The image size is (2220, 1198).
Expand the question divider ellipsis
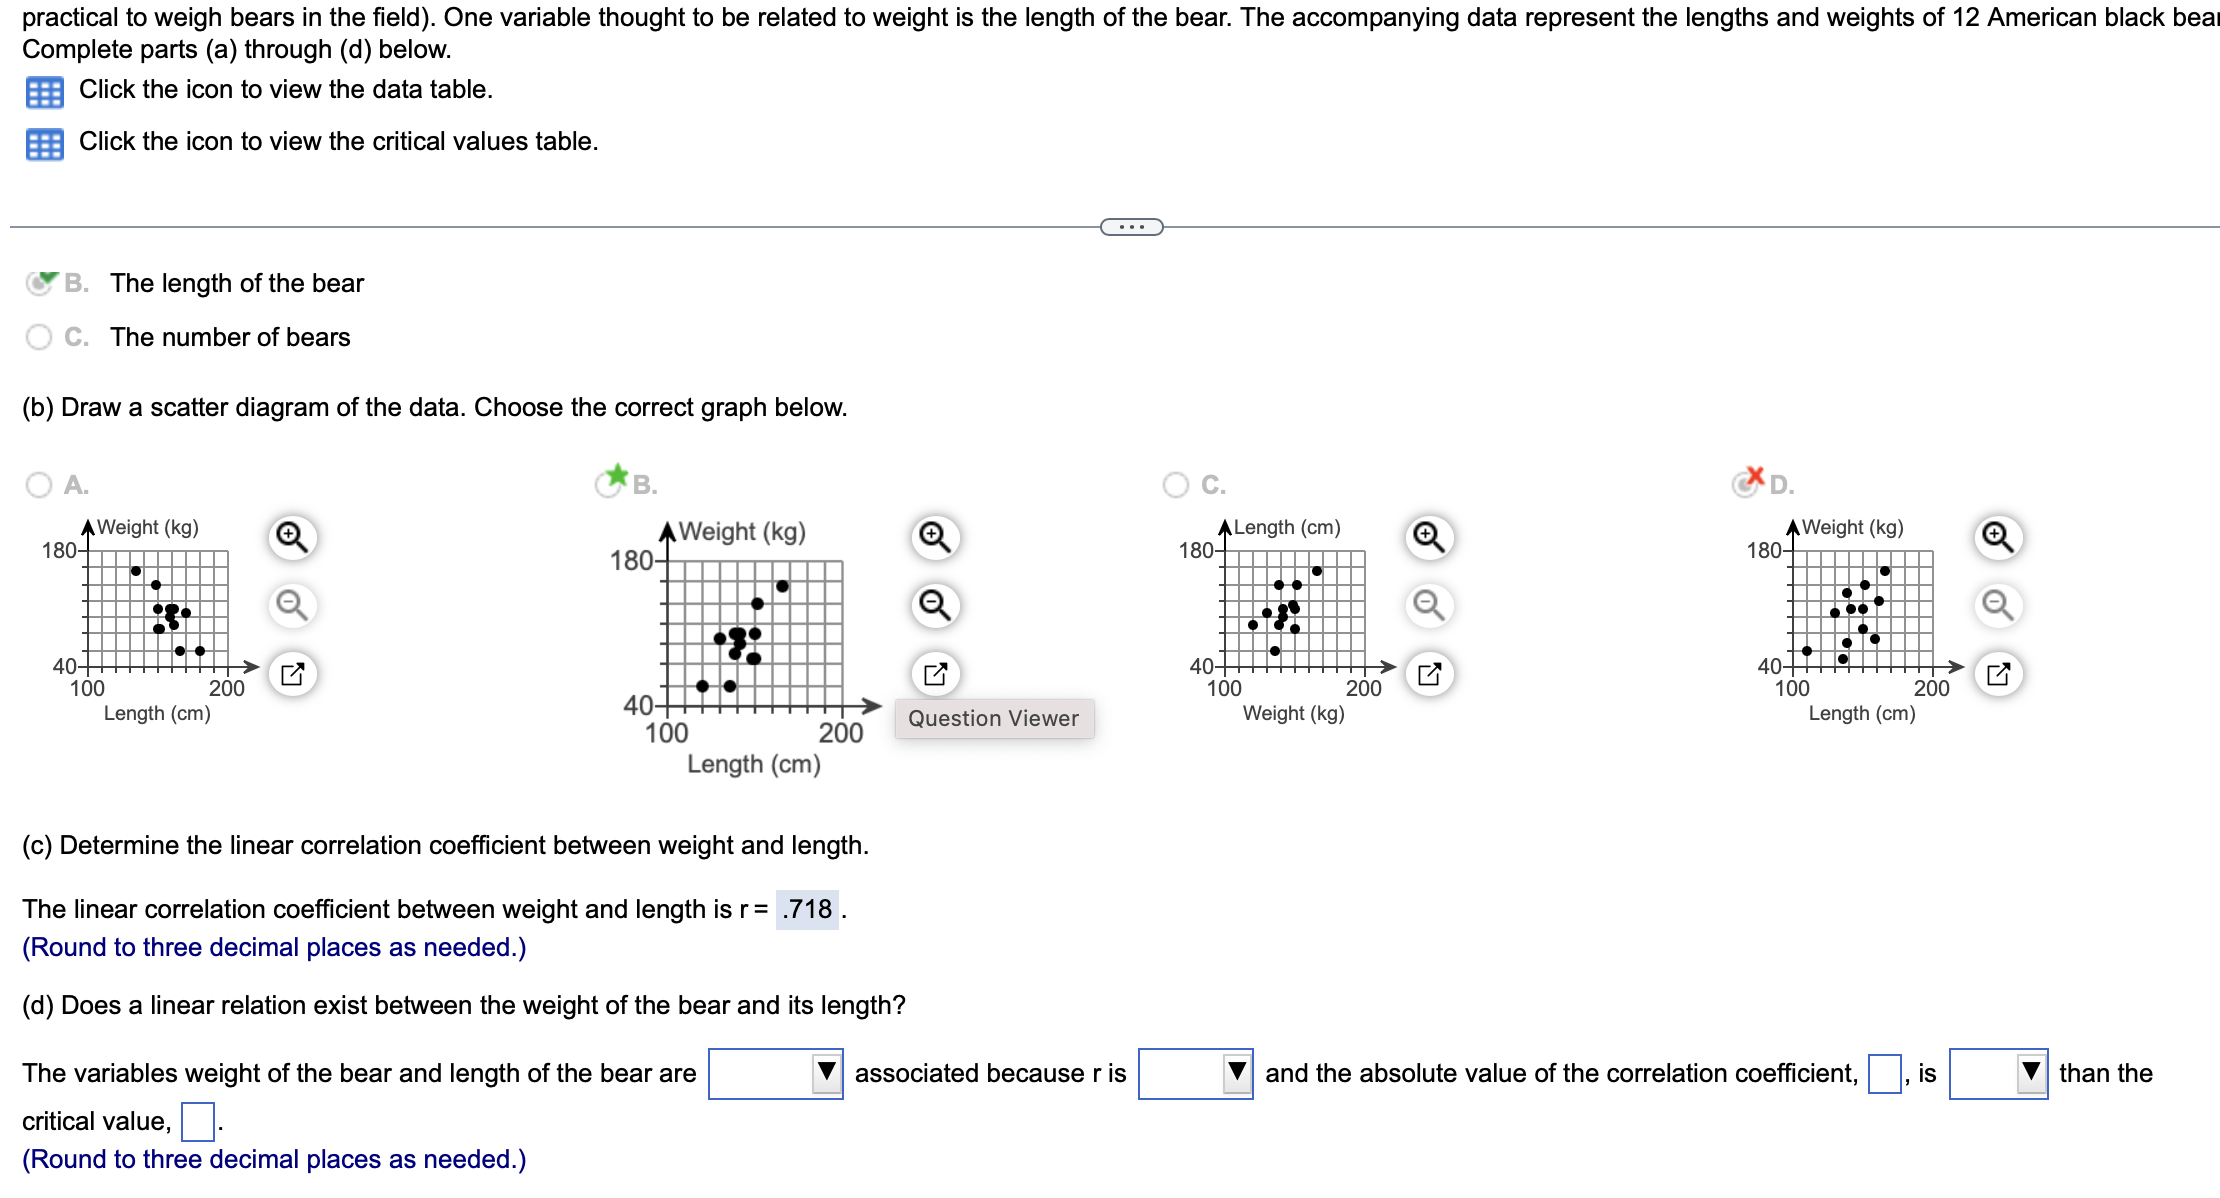pos(1134,227)
